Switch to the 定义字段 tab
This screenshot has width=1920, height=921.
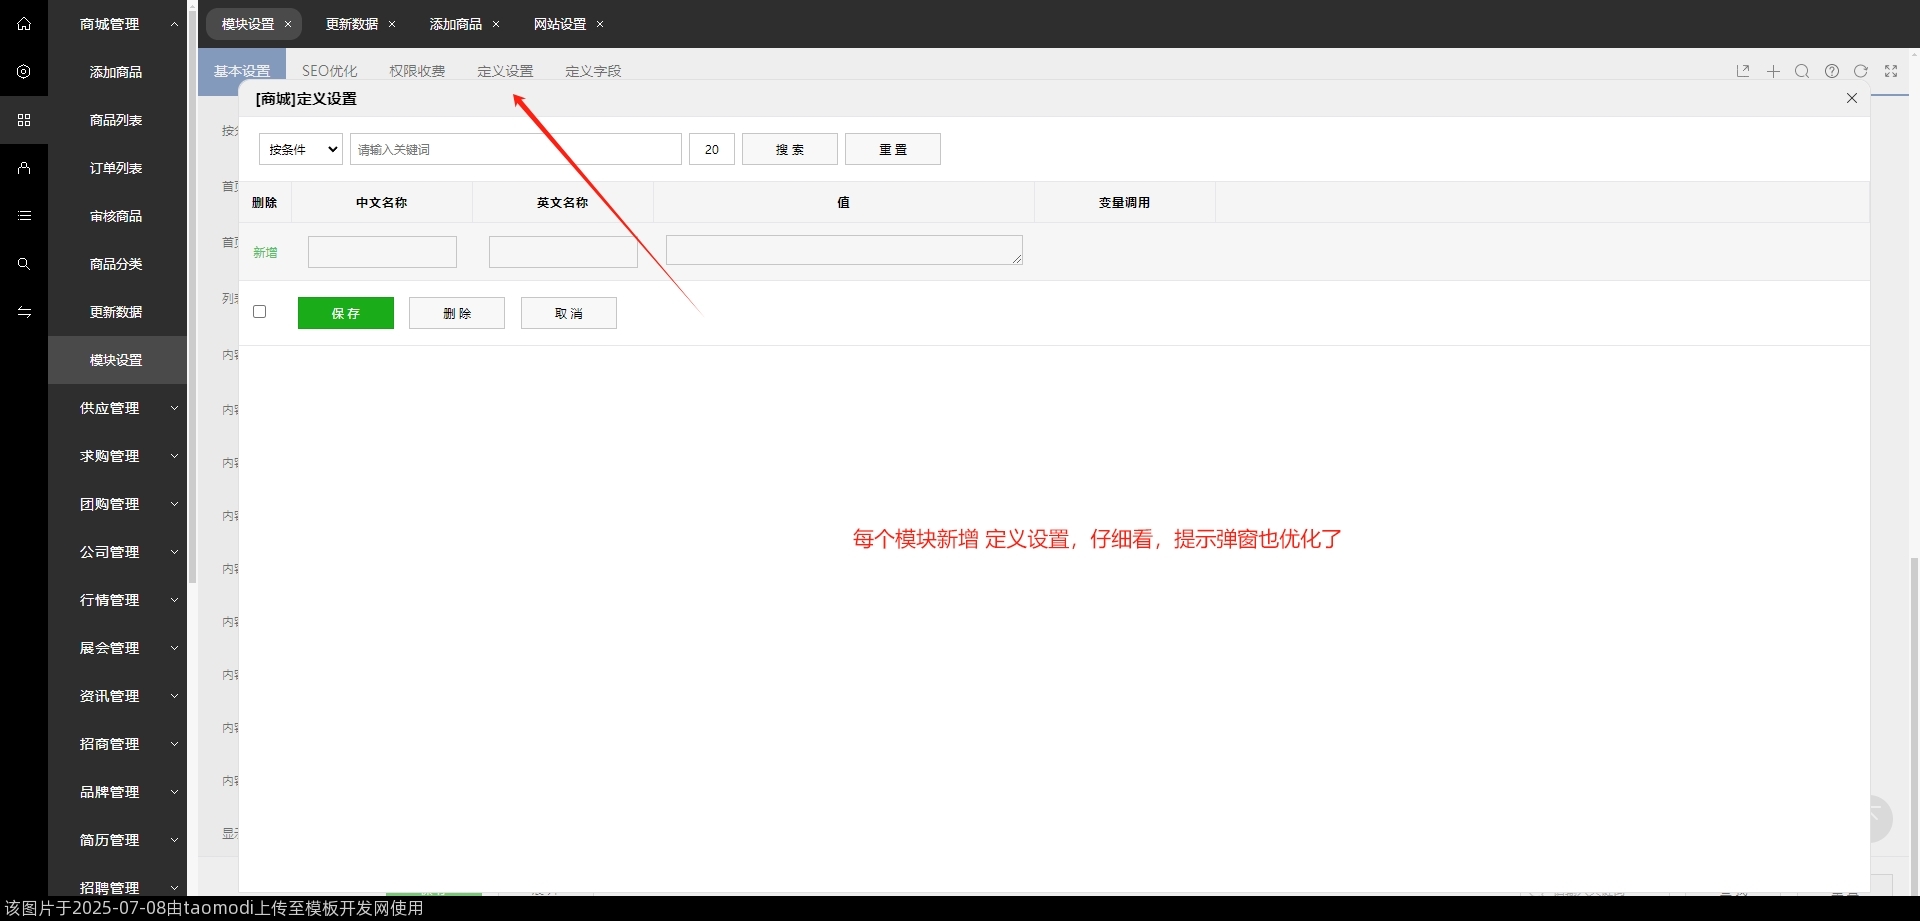(593, 71)
